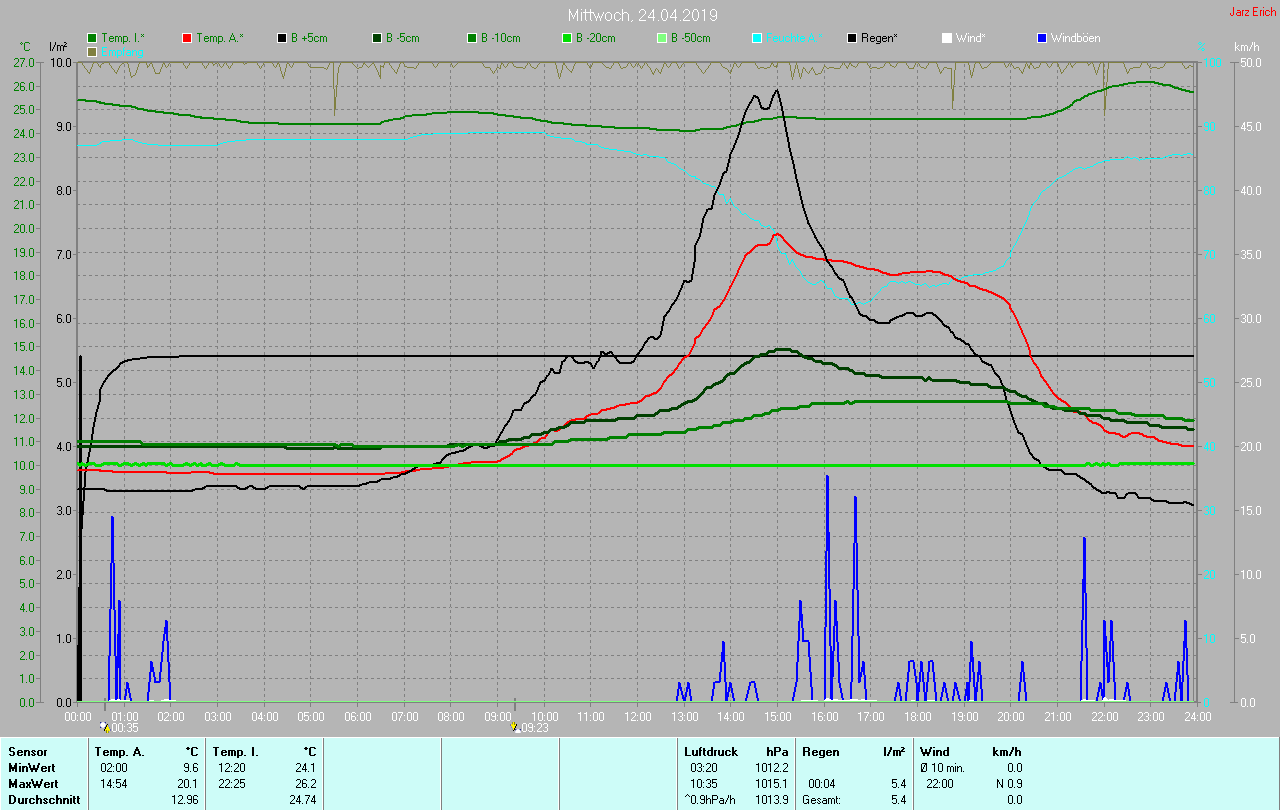
Task: Click the 12:00 label on the time axis
Action: click(638, 716)
